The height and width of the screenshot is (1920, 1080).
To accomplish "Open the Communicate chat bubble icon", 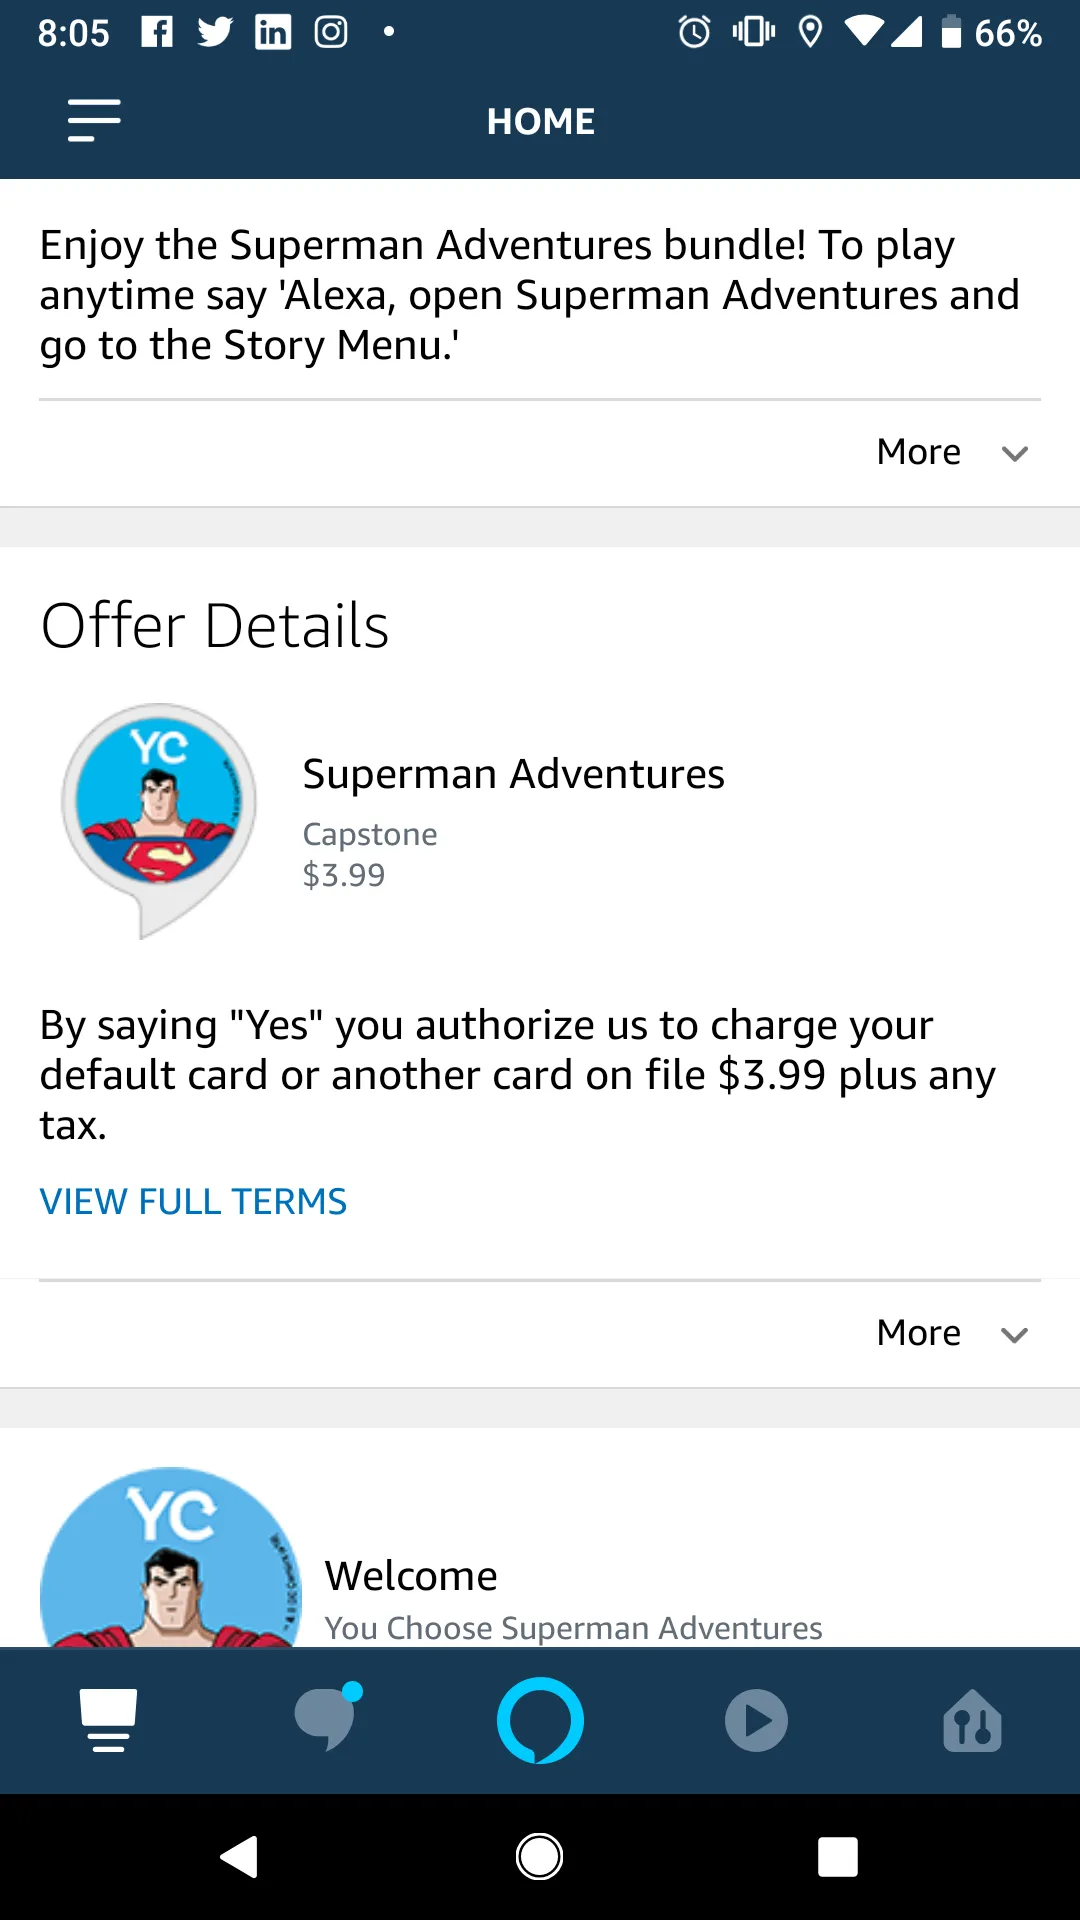I will pyautogui.click(x=326, y=1720).
